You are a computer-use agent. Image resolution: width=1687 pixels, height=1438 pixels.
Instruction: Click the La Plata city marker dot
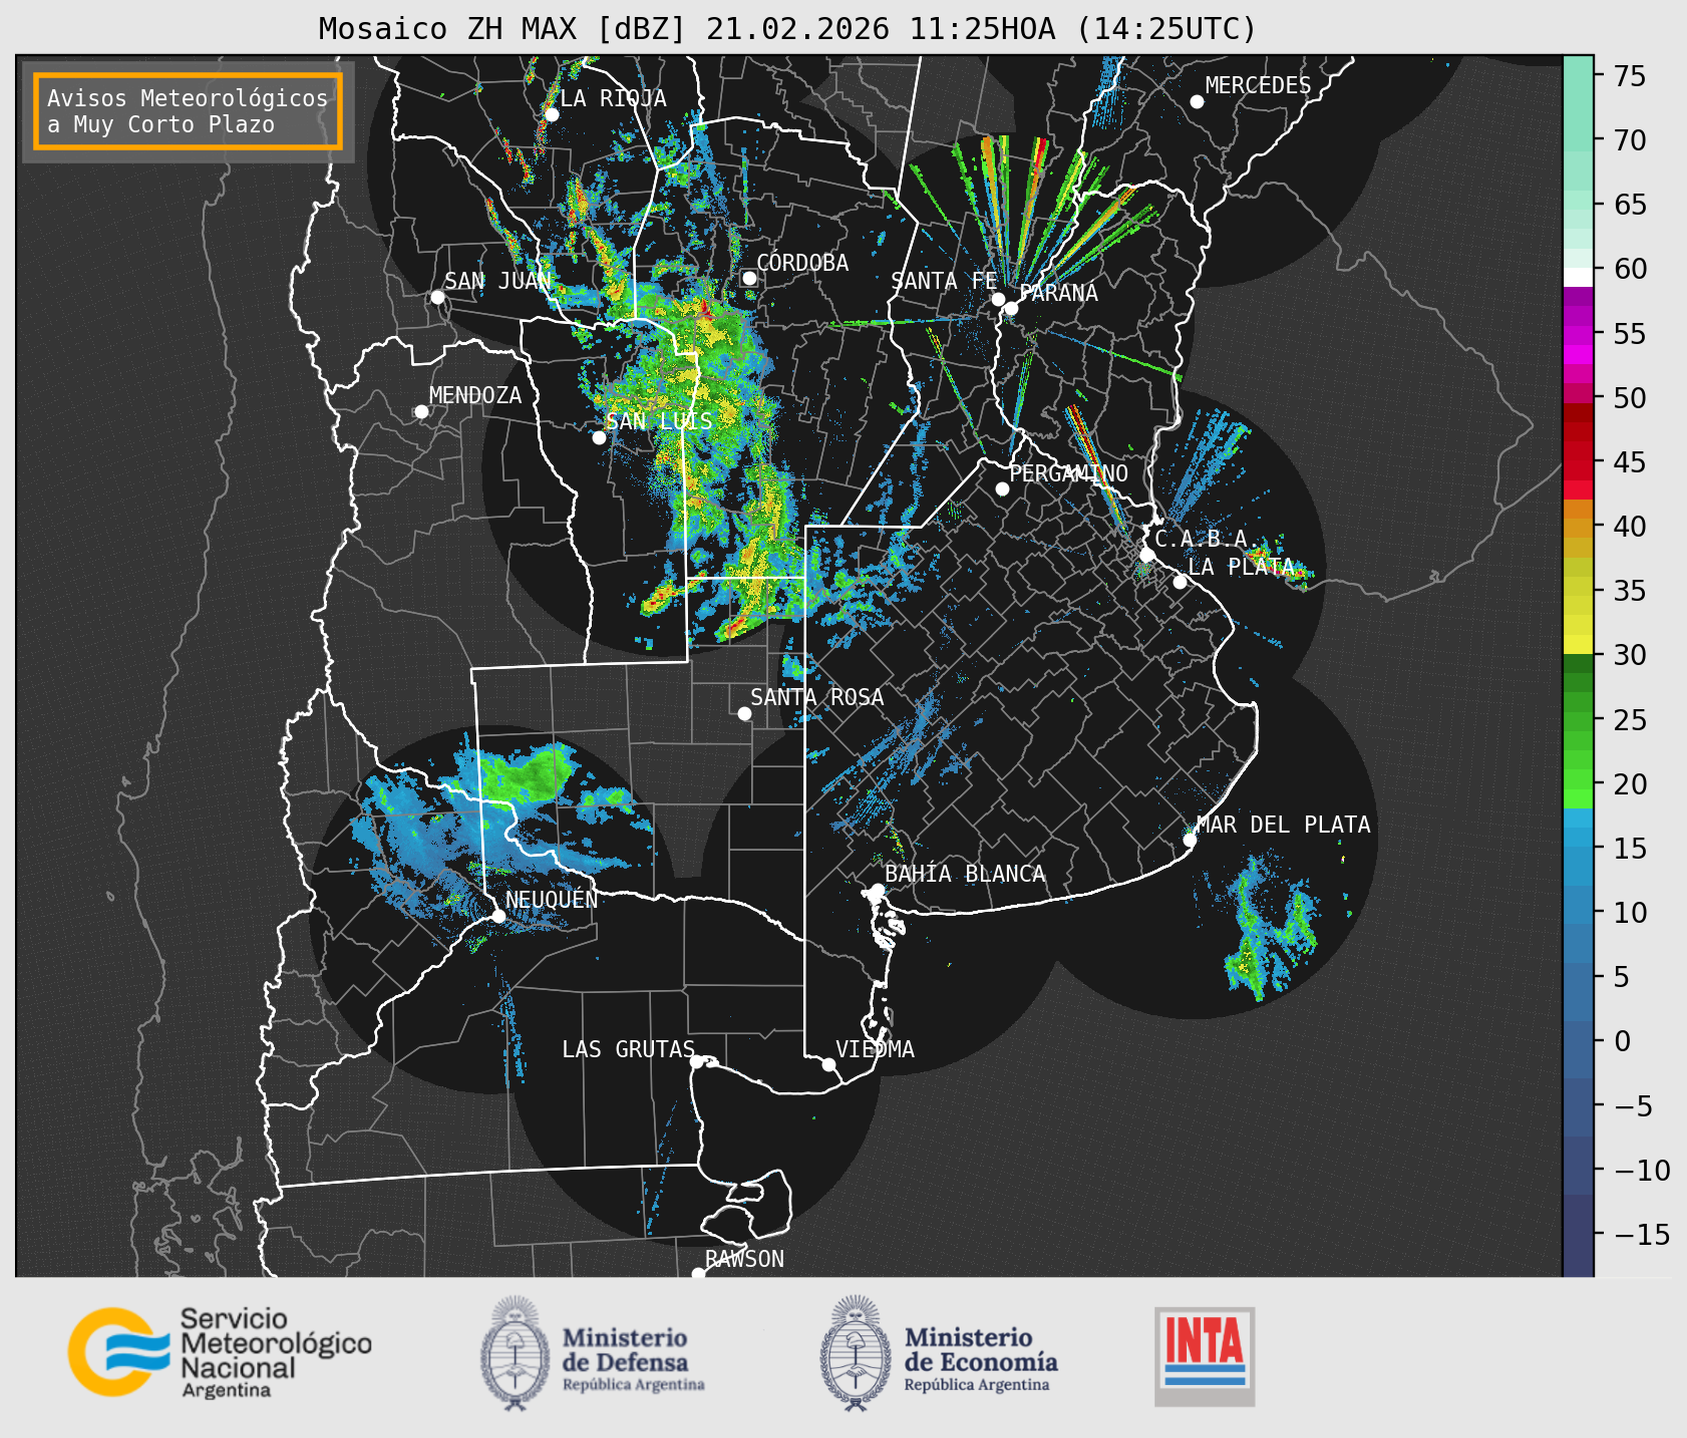click(x=1180, y=582)
